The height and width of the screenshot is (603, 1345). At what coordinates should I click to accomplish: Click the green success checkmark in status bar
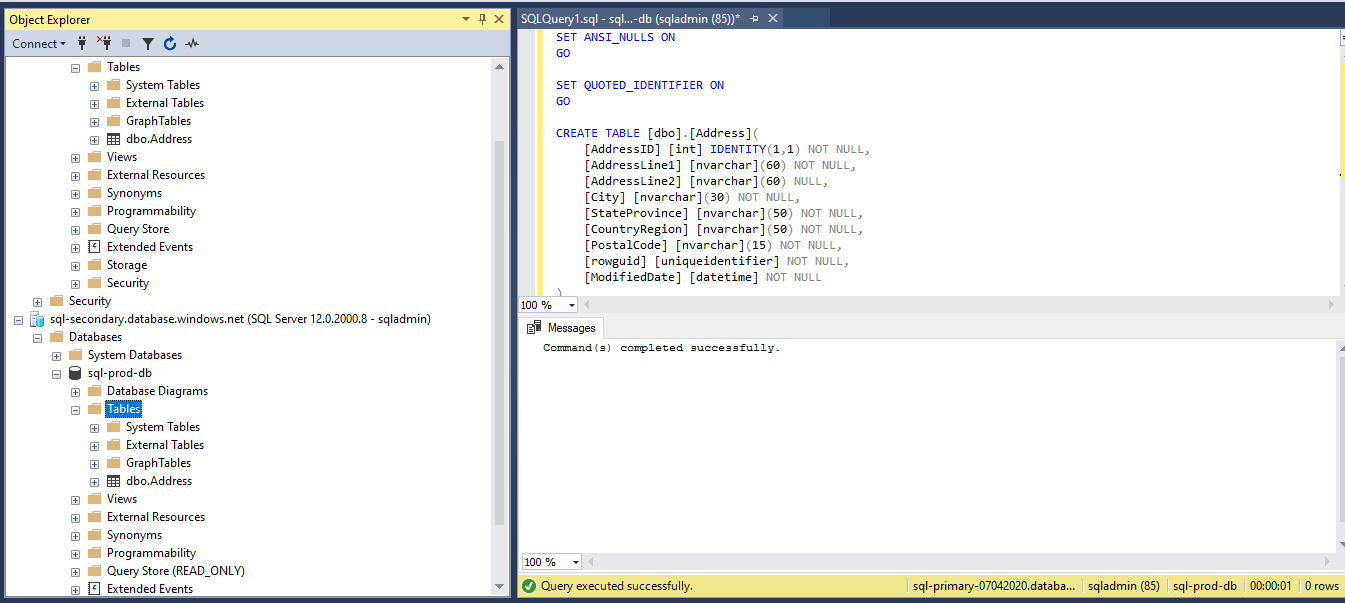click(x=529, y=586)
